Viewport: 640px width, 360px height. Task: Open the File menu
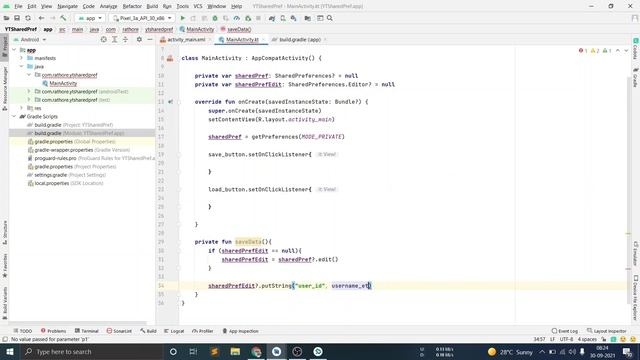click(x=18, y=6)
